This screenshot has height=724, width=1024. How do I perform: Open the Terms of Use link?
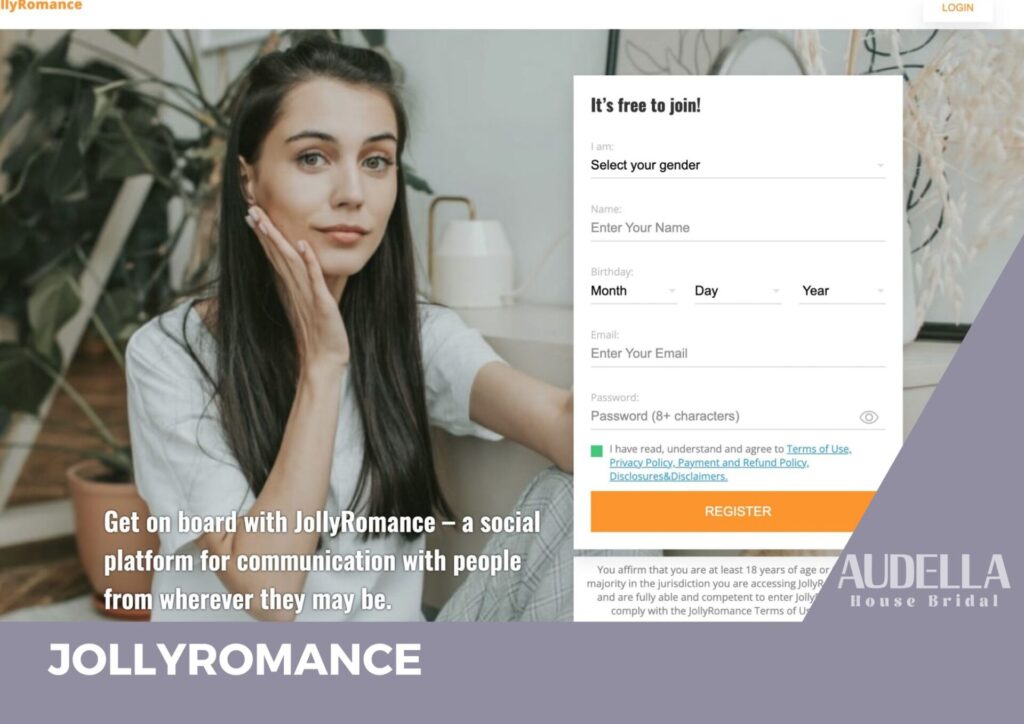point(818,449)
